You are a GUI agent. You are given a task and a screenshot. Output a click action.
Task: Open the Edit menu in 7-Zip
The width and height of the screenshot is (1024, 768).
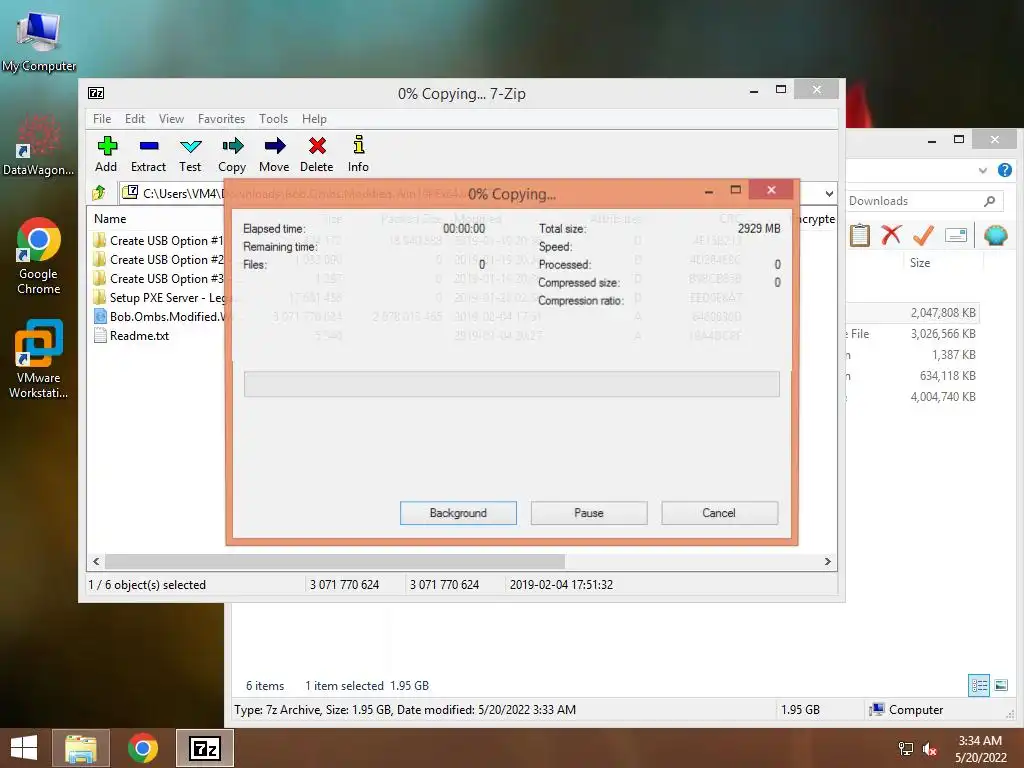click(135, 119)
